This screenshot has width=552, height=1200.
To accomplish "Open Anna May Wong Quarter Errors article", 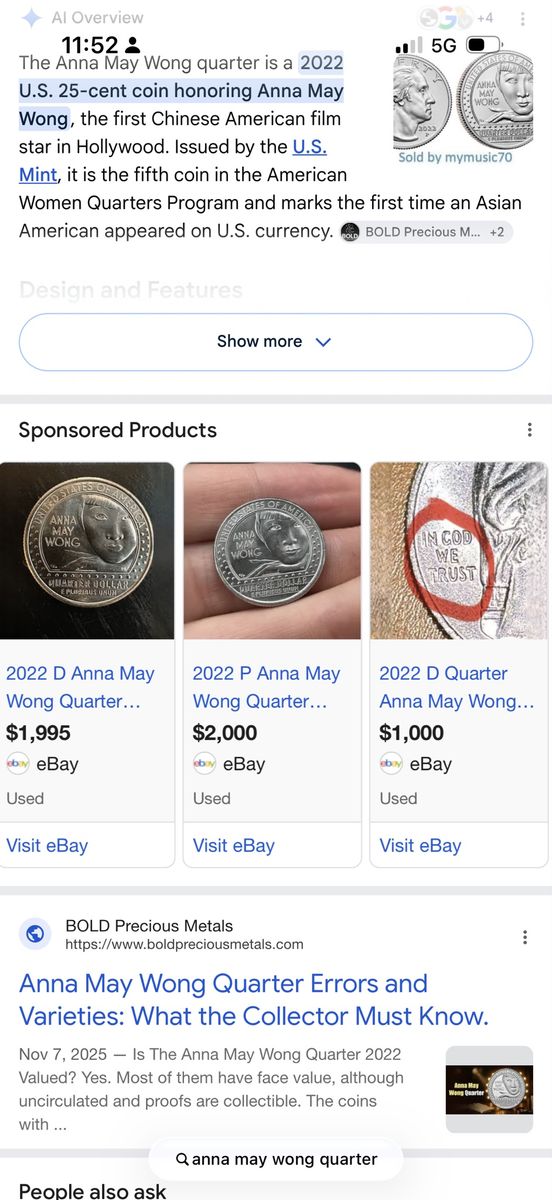I will click(254, 1001).
